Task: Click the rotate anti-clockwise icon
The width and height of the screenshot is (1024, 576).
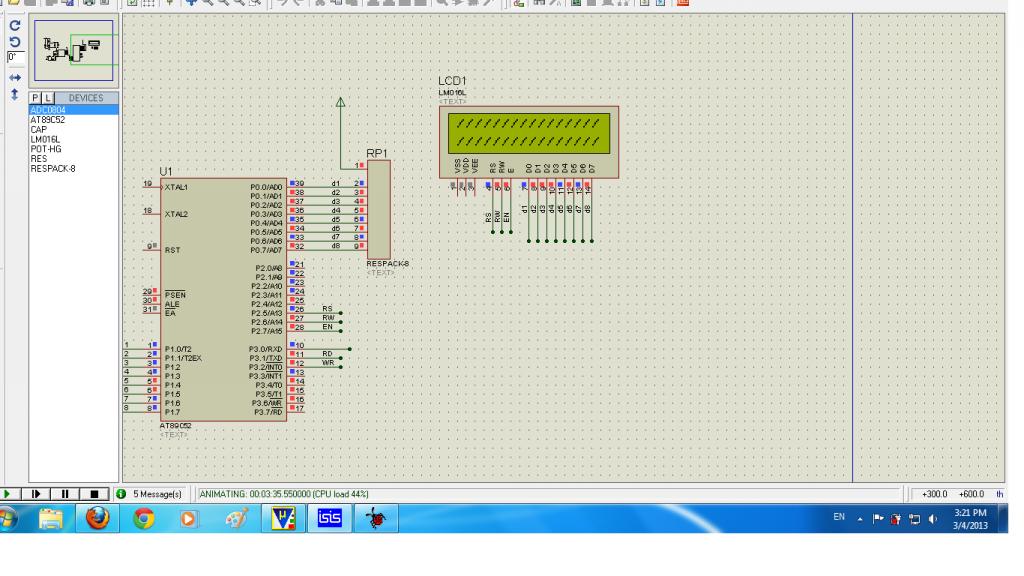Action: point(13,41)
